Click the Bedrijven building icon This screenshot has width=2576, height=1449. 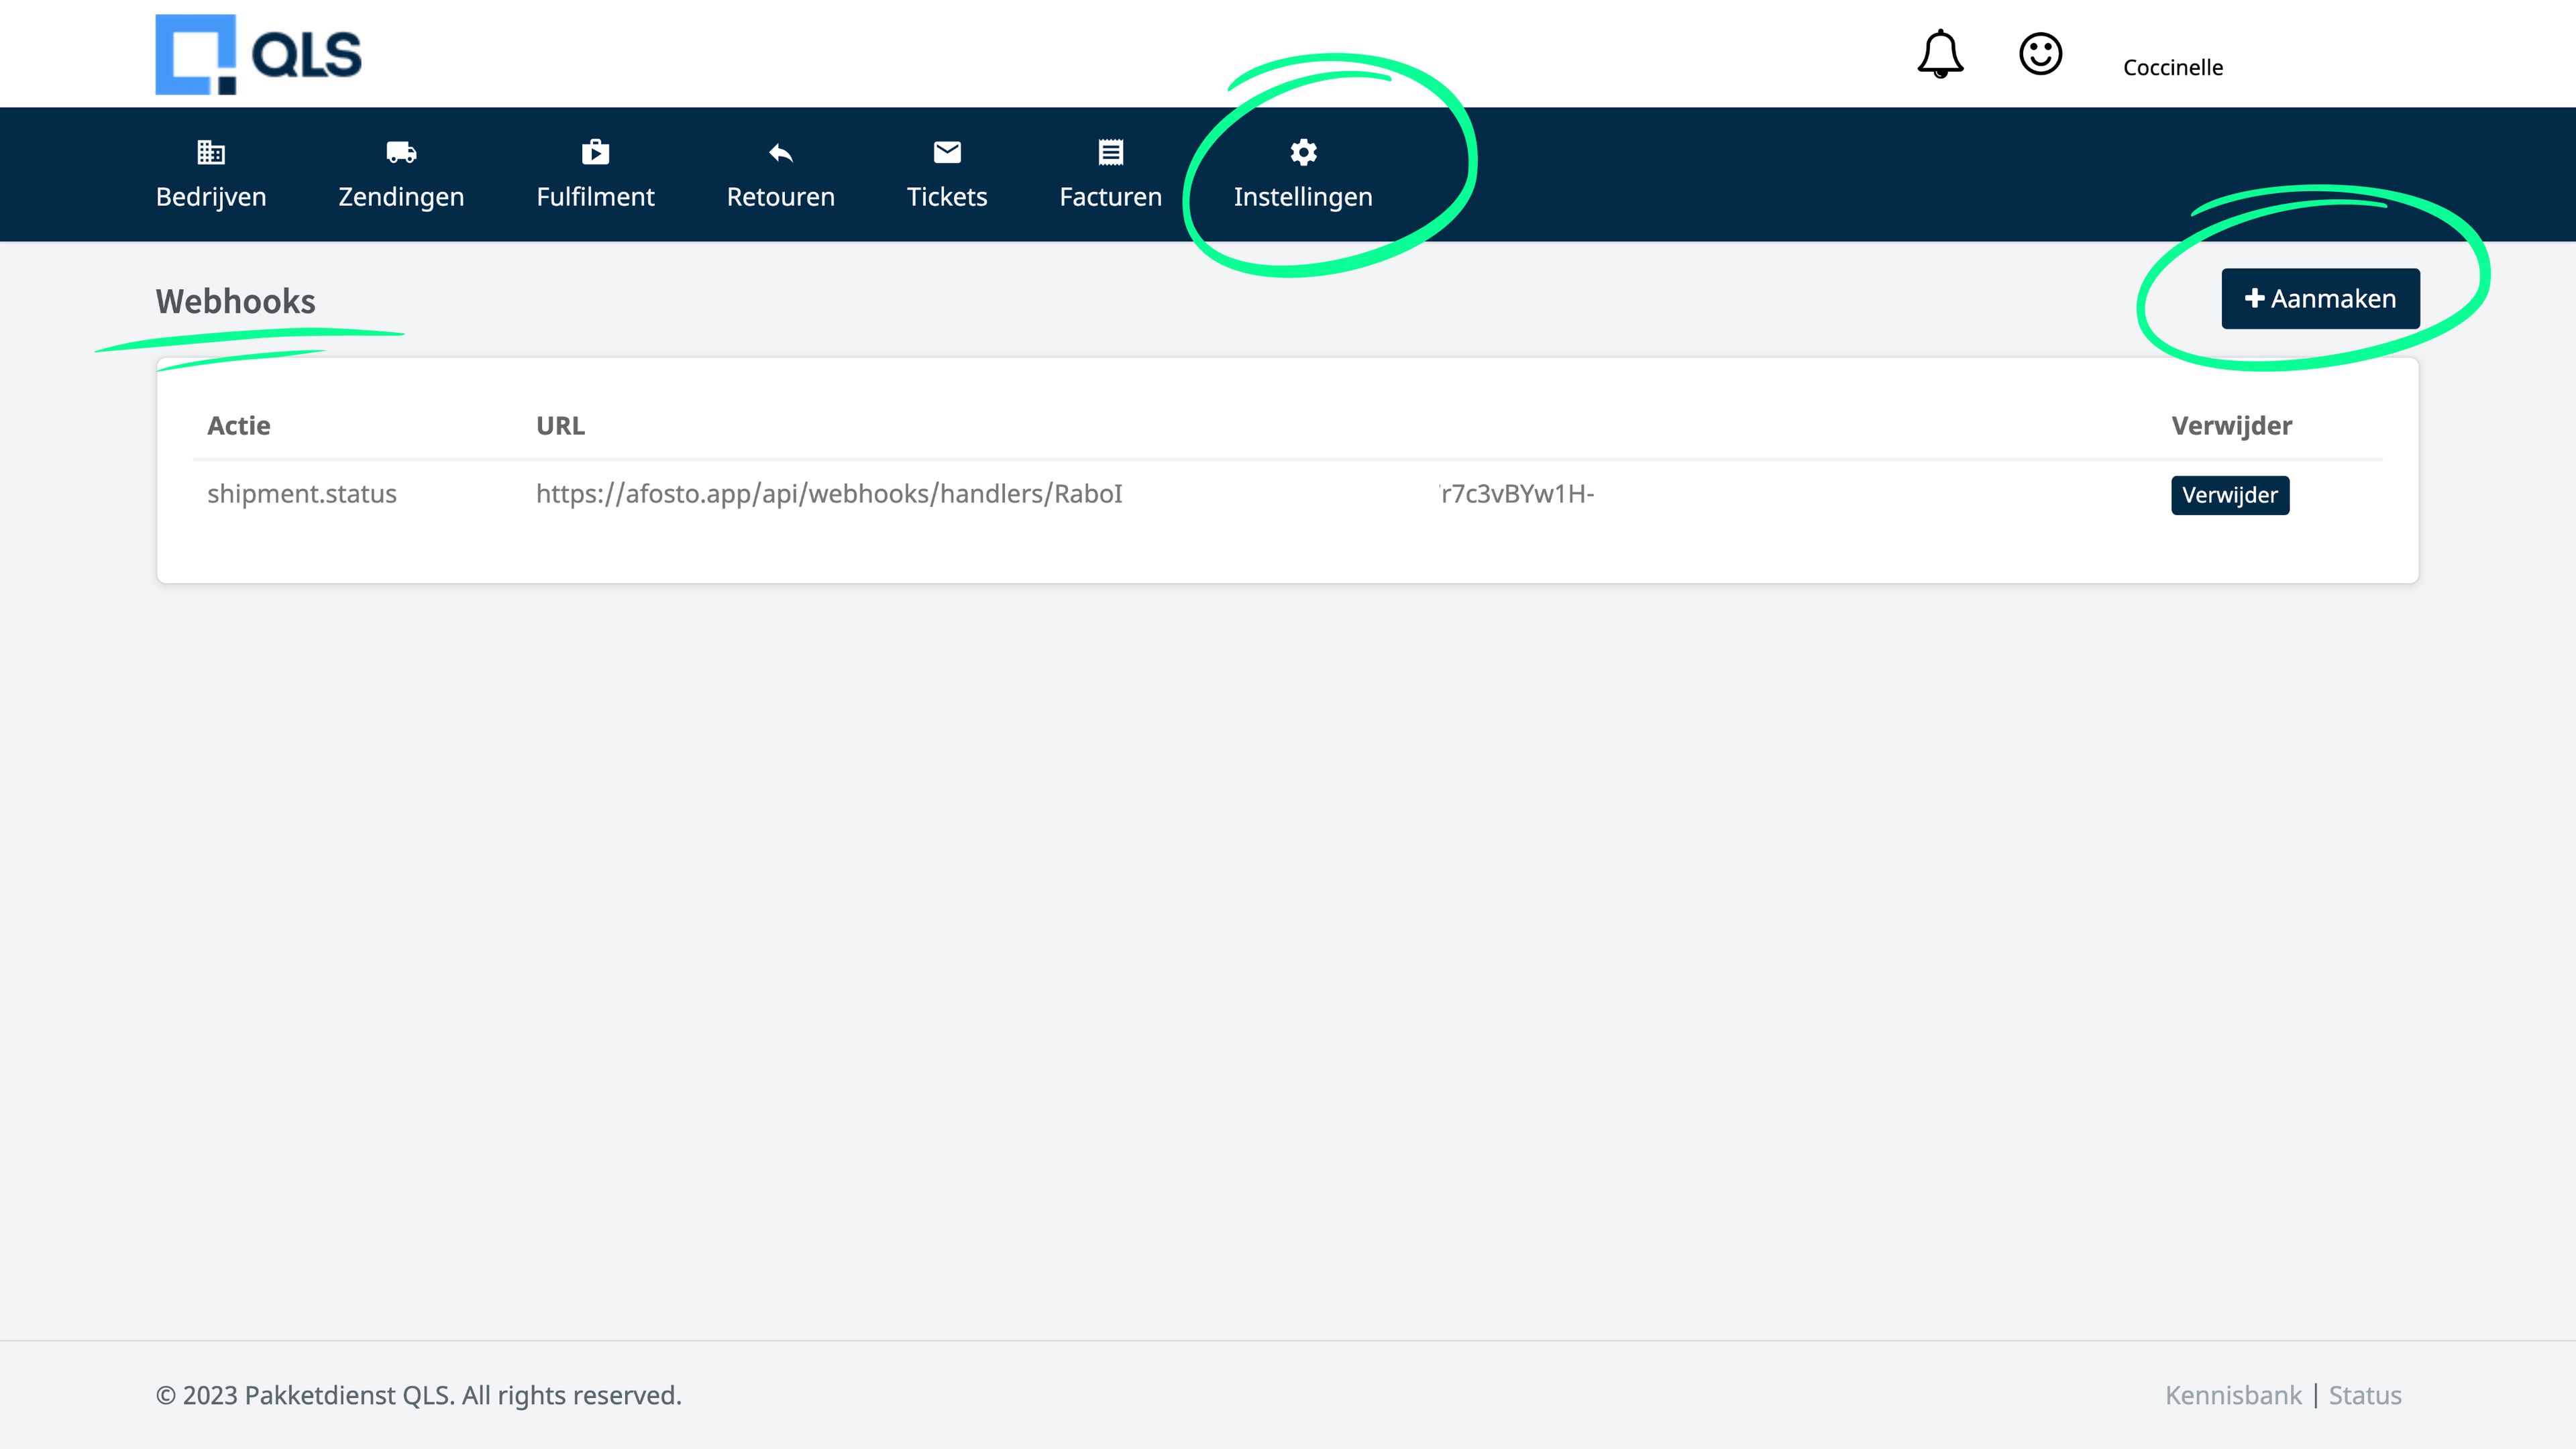pyautogui.click(x=211, y=152)
